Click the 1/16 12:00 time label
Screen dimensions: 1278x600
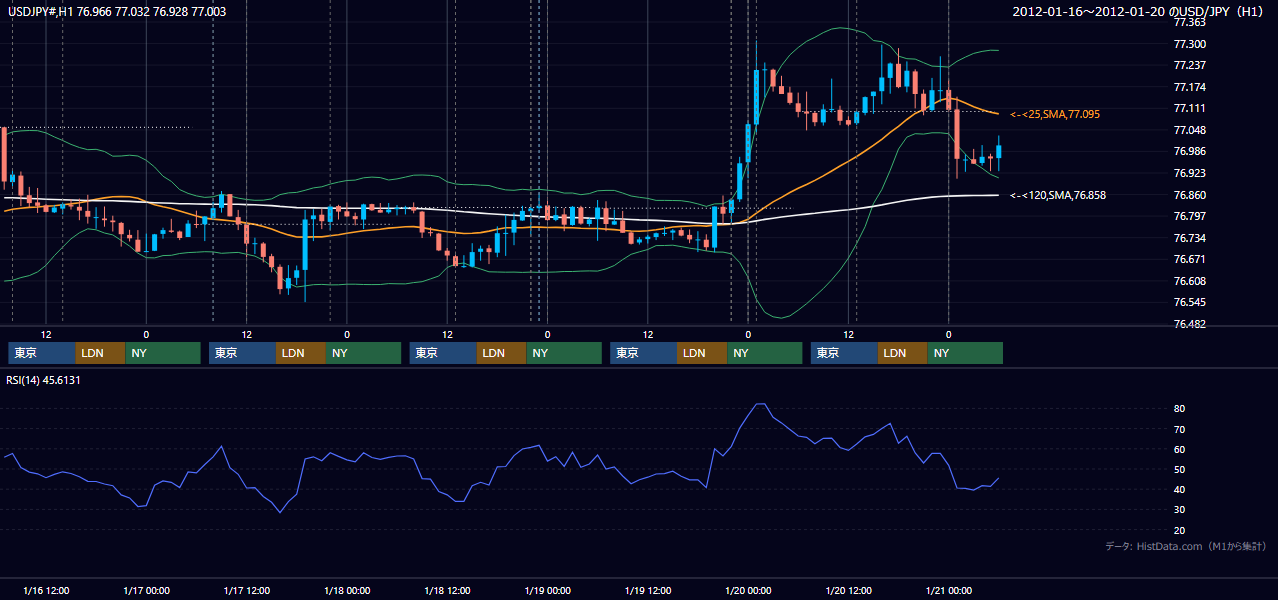45,590
